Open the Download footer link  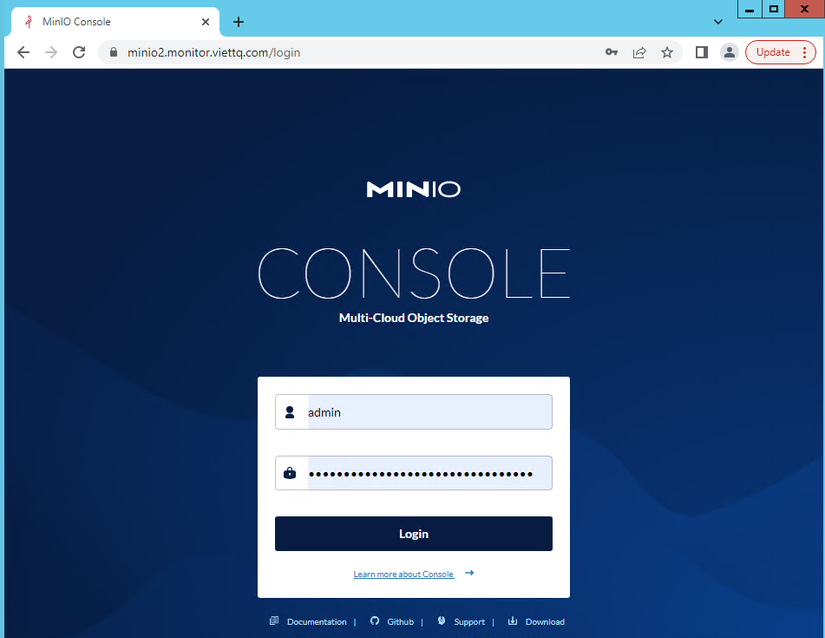(545, 622)
